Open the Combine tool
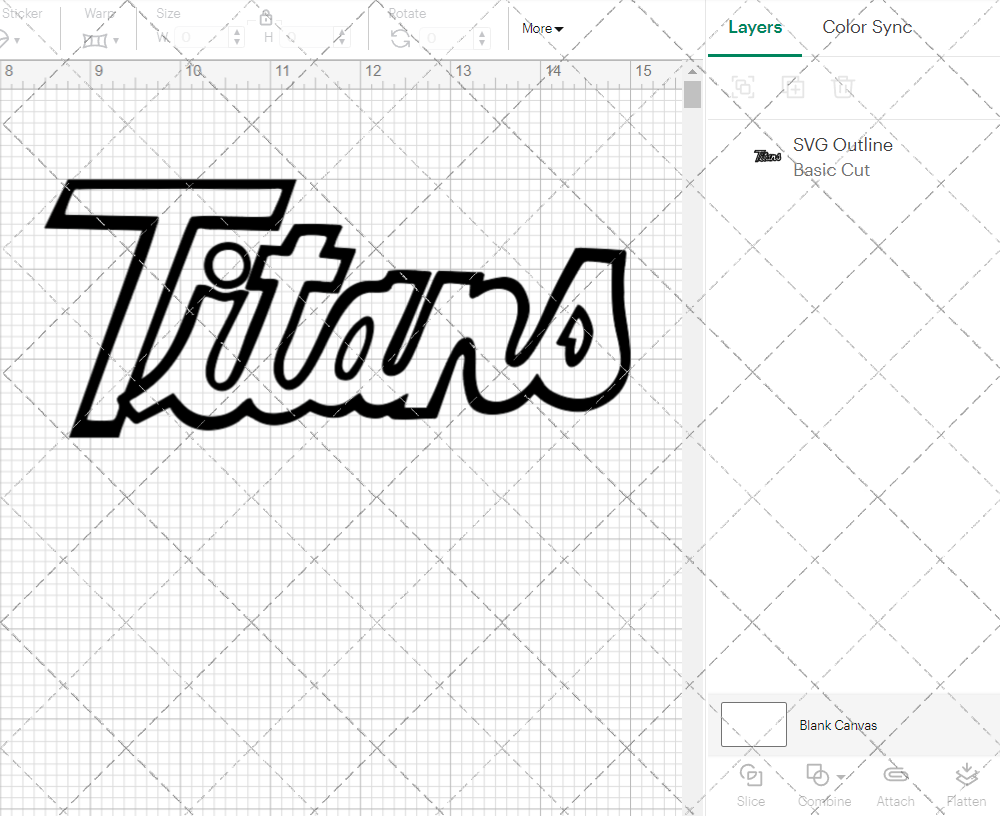Image resolution: width=1000 pixels, height=816 pixels. point(817,785)
